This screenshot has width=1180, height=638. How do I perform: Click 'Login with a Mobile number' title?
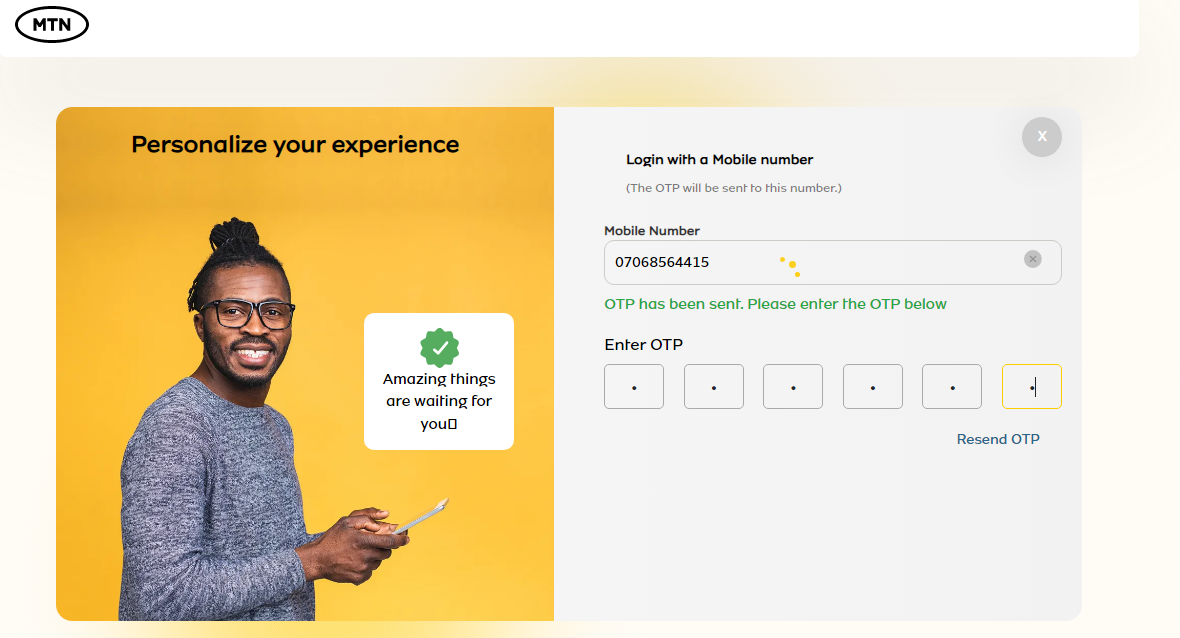(719, 160)
